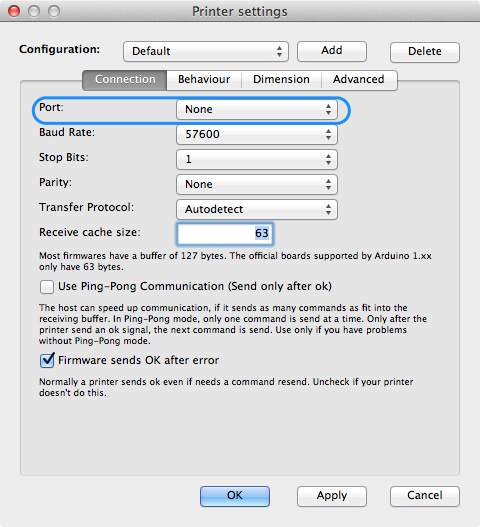Open the Port dropdown
Screen dimensions: 480x527
(x=257, y=109)
